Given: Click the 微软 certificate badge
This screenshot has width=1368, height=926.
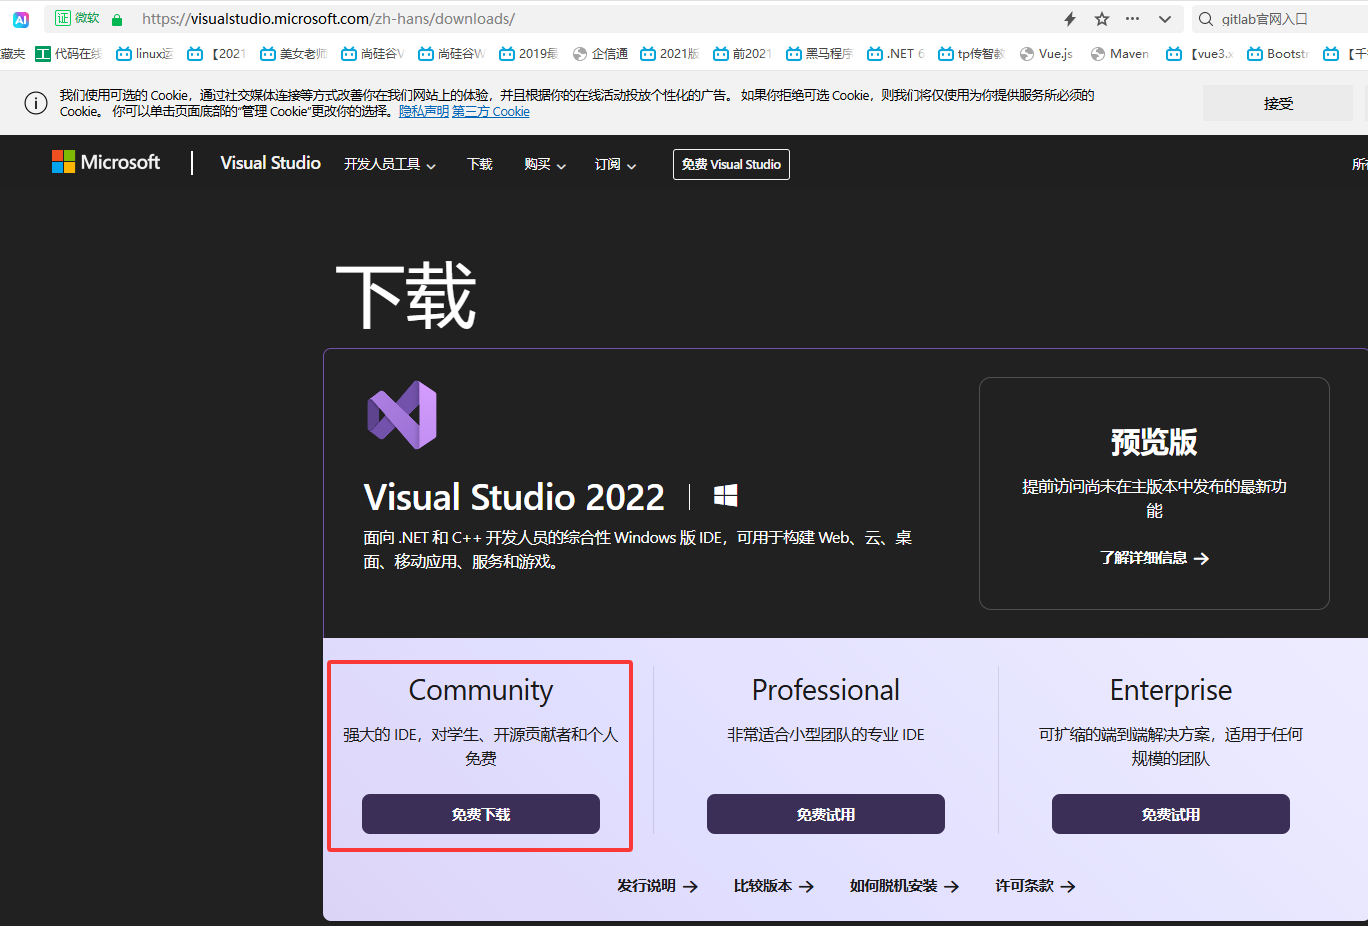Looking at the screenshot, I should click(77, 18).
